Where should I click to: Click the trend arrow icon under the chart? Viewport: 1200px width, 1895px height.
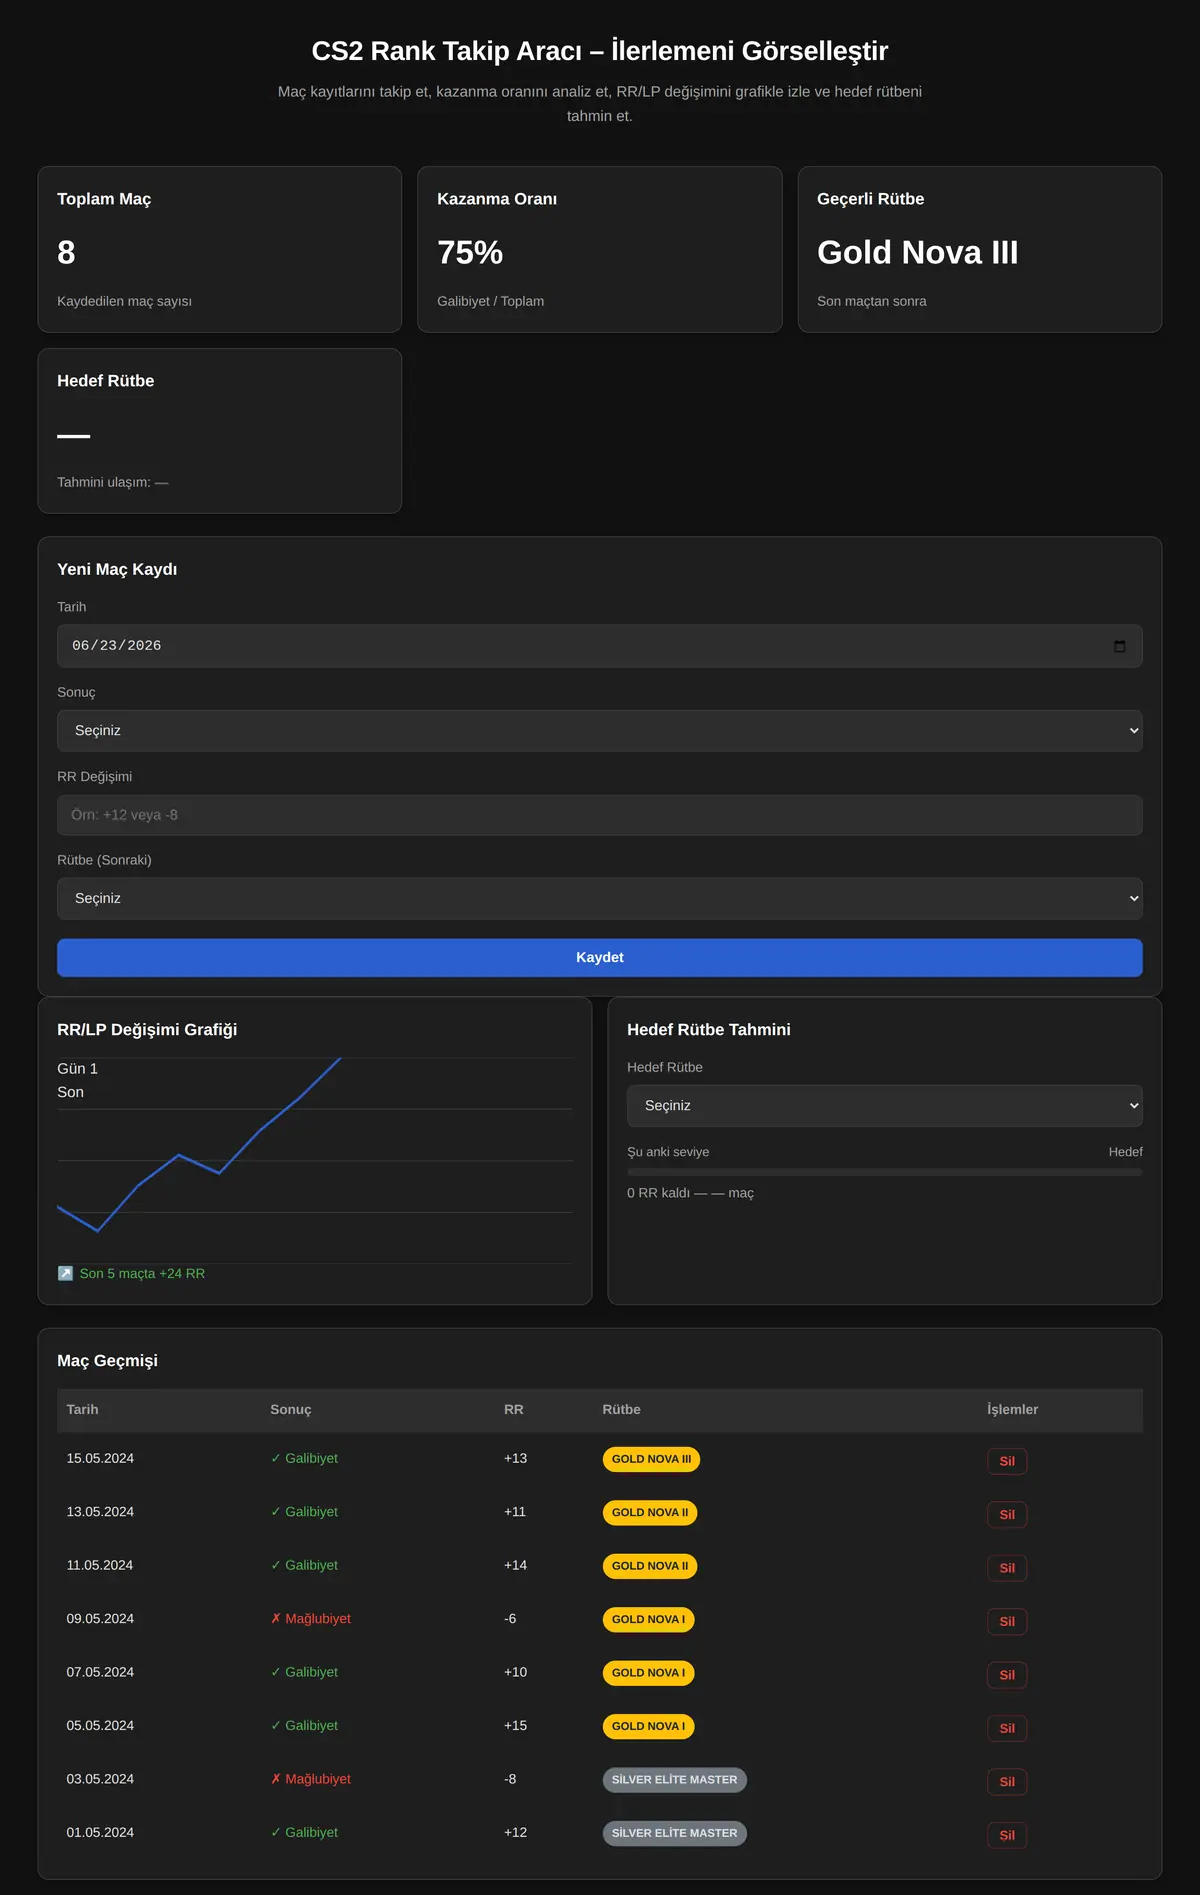(65, 1273)
